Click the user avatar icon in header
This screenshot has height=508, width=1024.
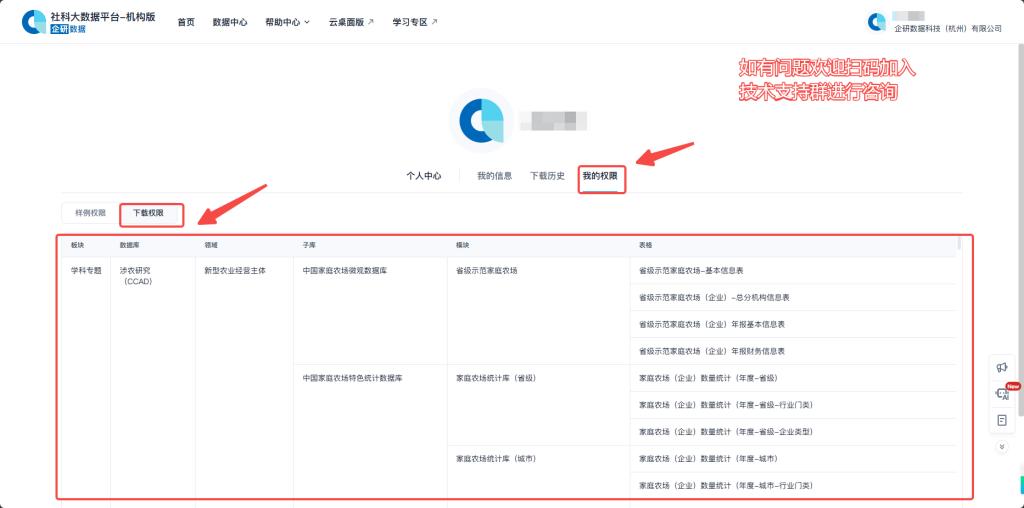tap(877, 21)
